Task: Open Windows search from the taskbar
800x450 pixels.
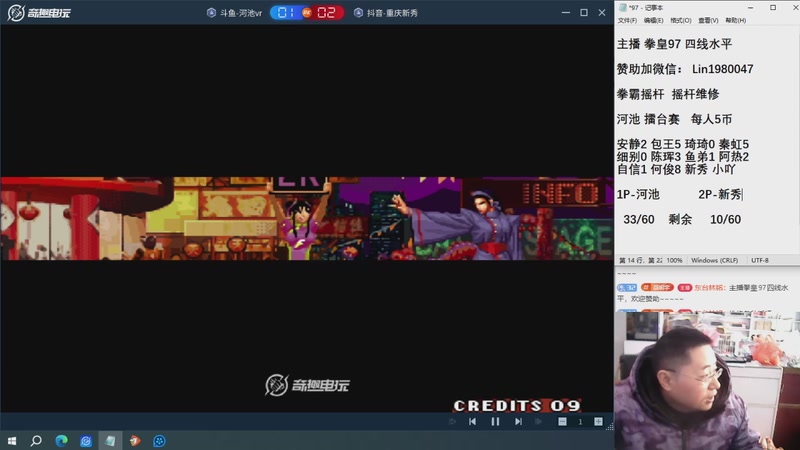Action: click(36, 440)
